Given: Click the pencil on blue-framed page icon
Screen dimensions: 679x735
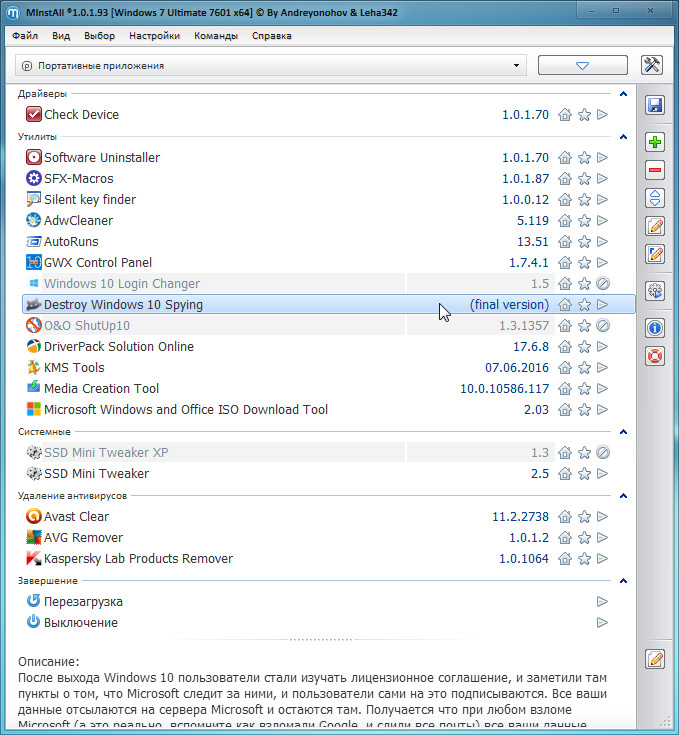Looking at the screenshot, I should click(x=655, y=254).
